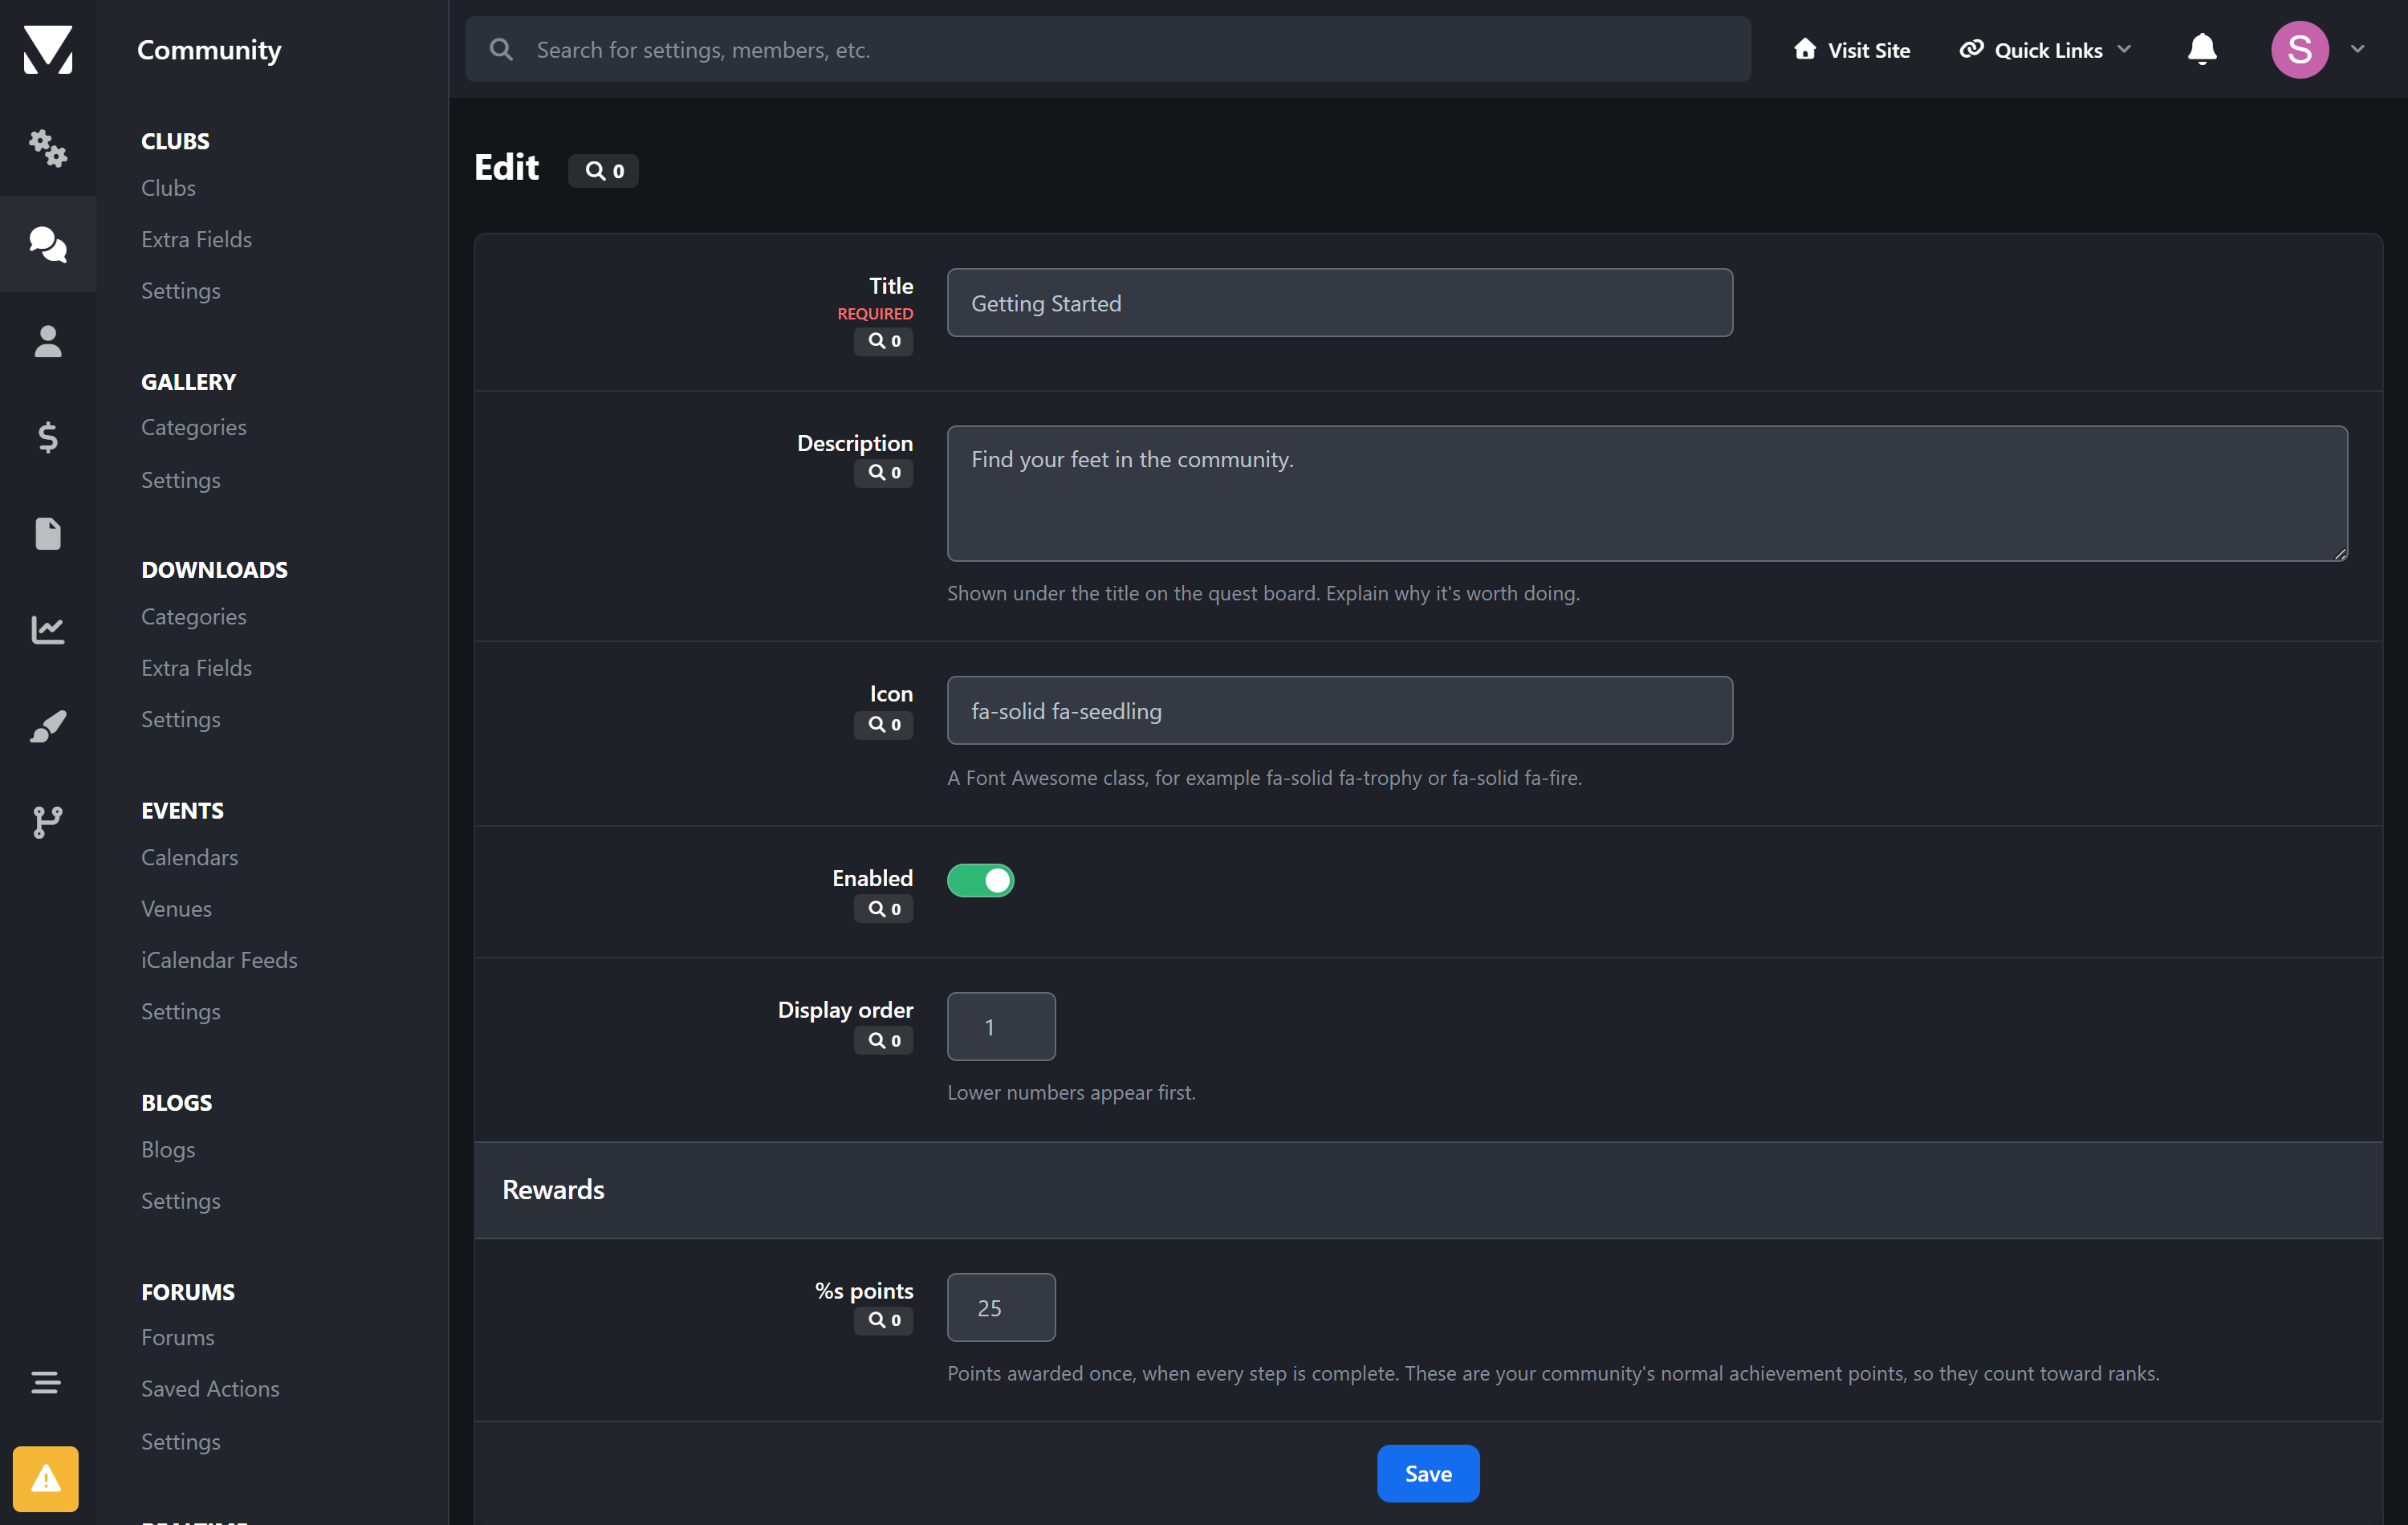Open Settings under Downloads

pos(181,719)
